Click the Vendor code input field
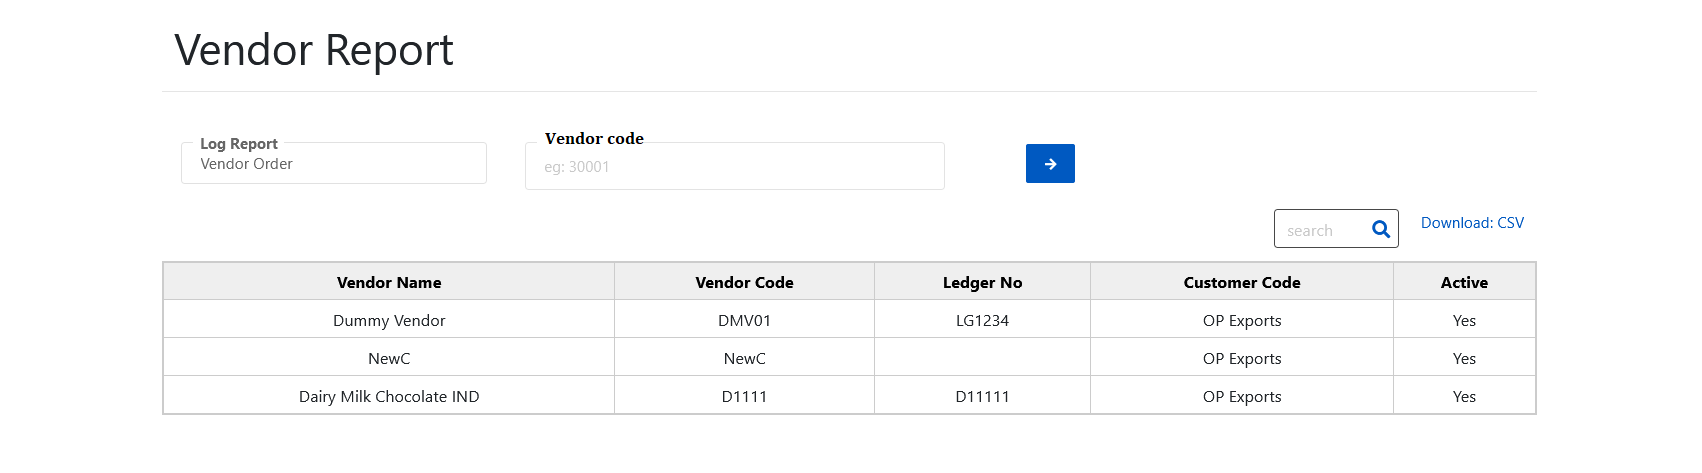Screen dimensions: 1702x473 pos(734,167)
